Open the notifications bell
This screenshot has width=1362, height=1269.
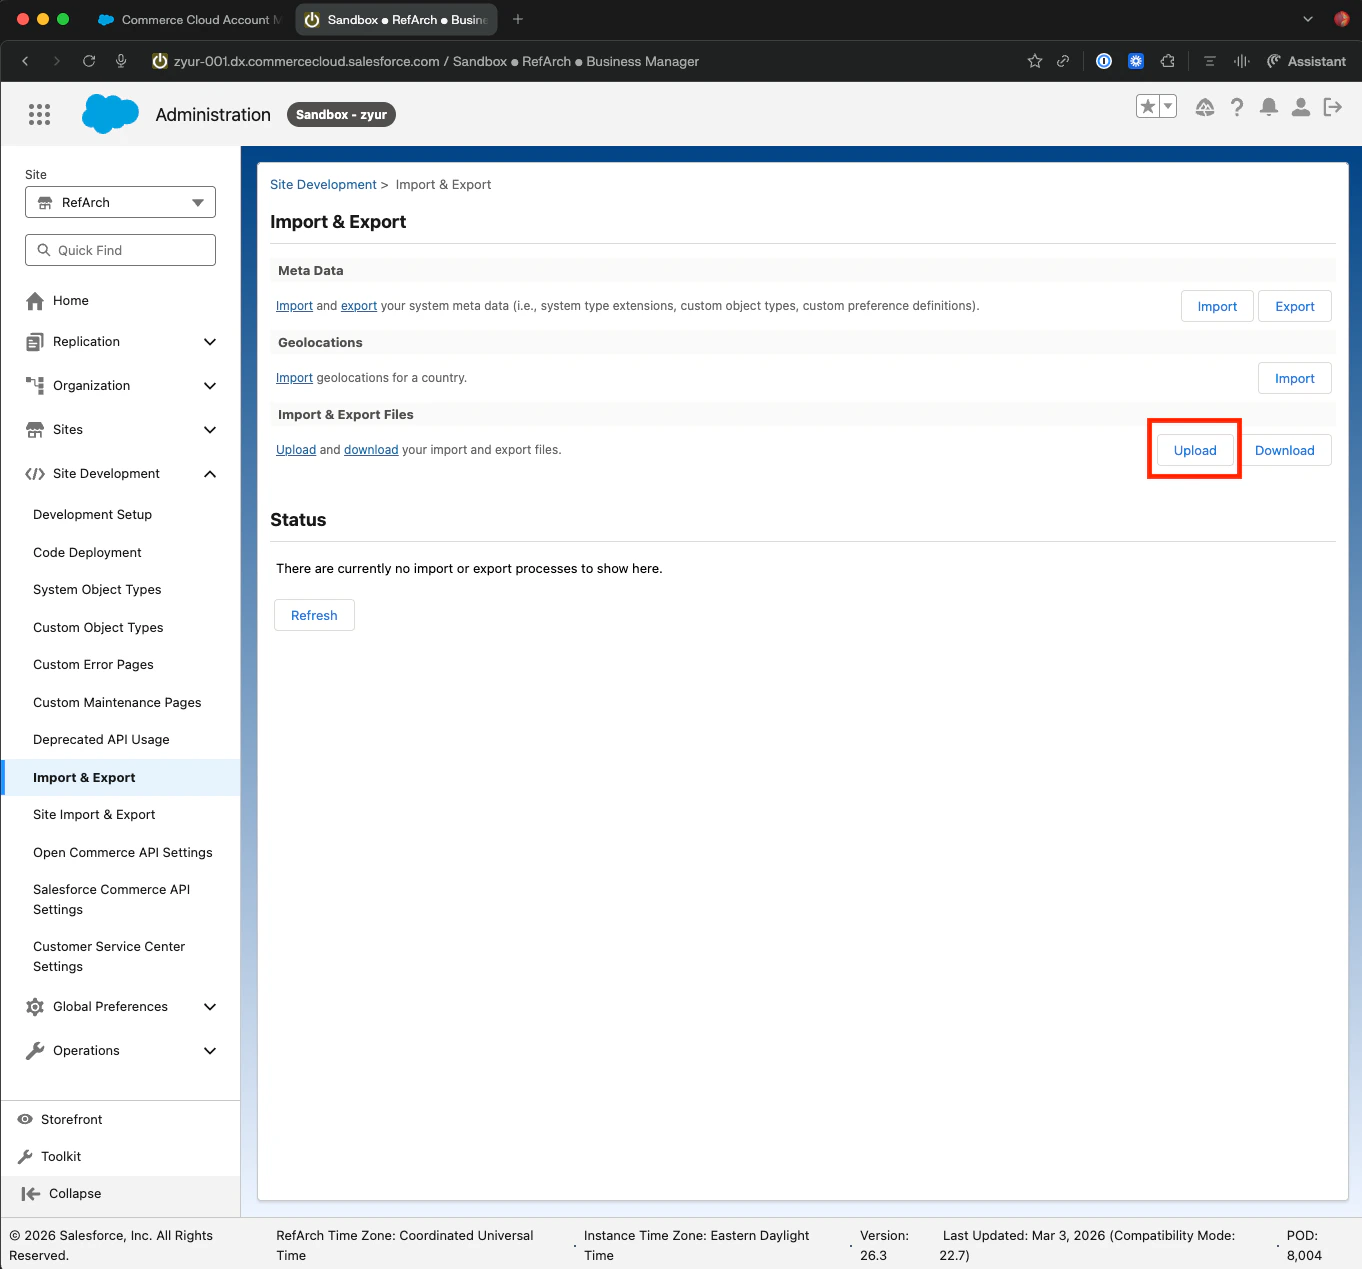coord(1269,107)
